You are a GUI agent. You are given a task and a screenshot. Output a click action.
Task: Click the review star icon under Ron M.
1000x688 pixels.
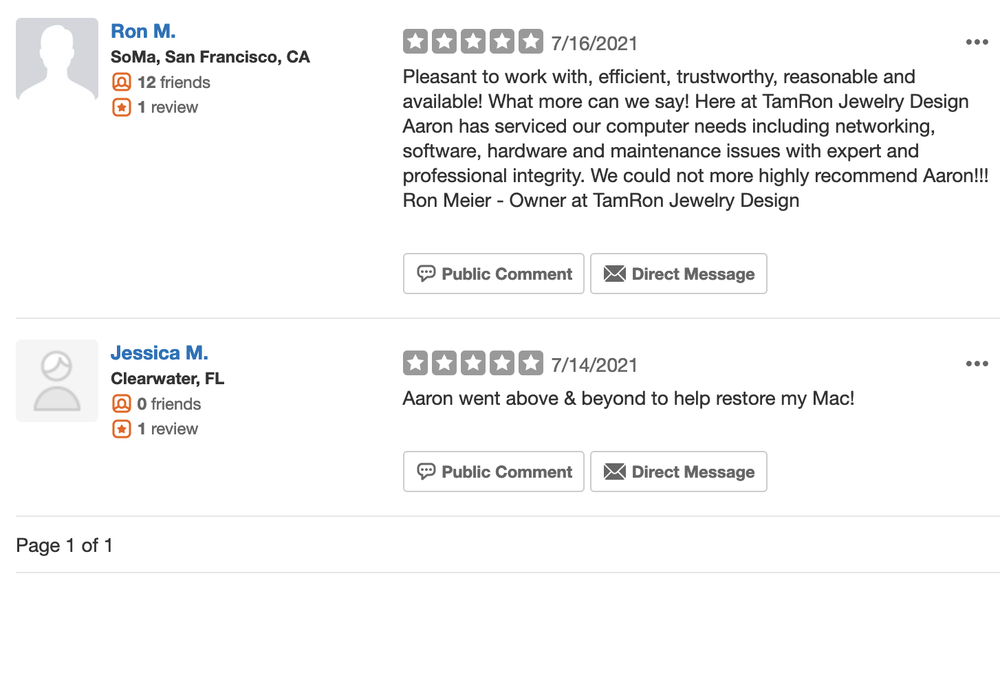[121, 107]
